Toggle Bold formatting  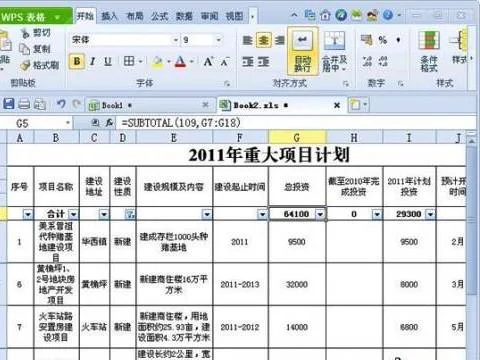(x=77, y=62)
